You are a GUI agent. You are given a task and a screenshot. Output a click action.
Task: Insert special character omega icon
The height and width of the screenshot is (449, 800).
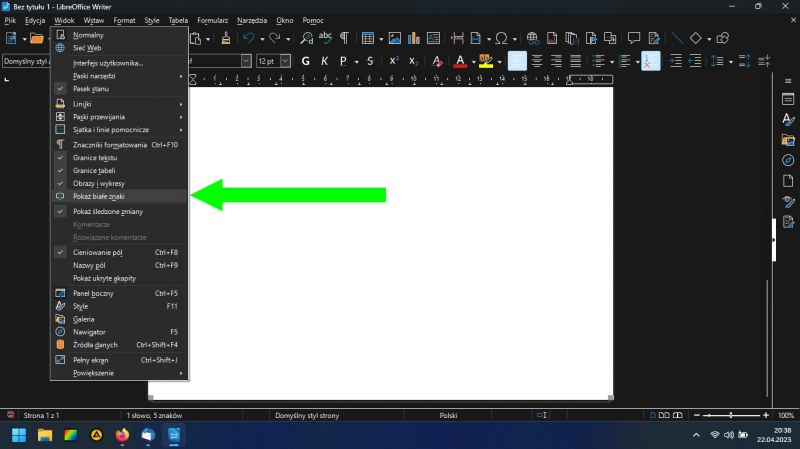502,38
